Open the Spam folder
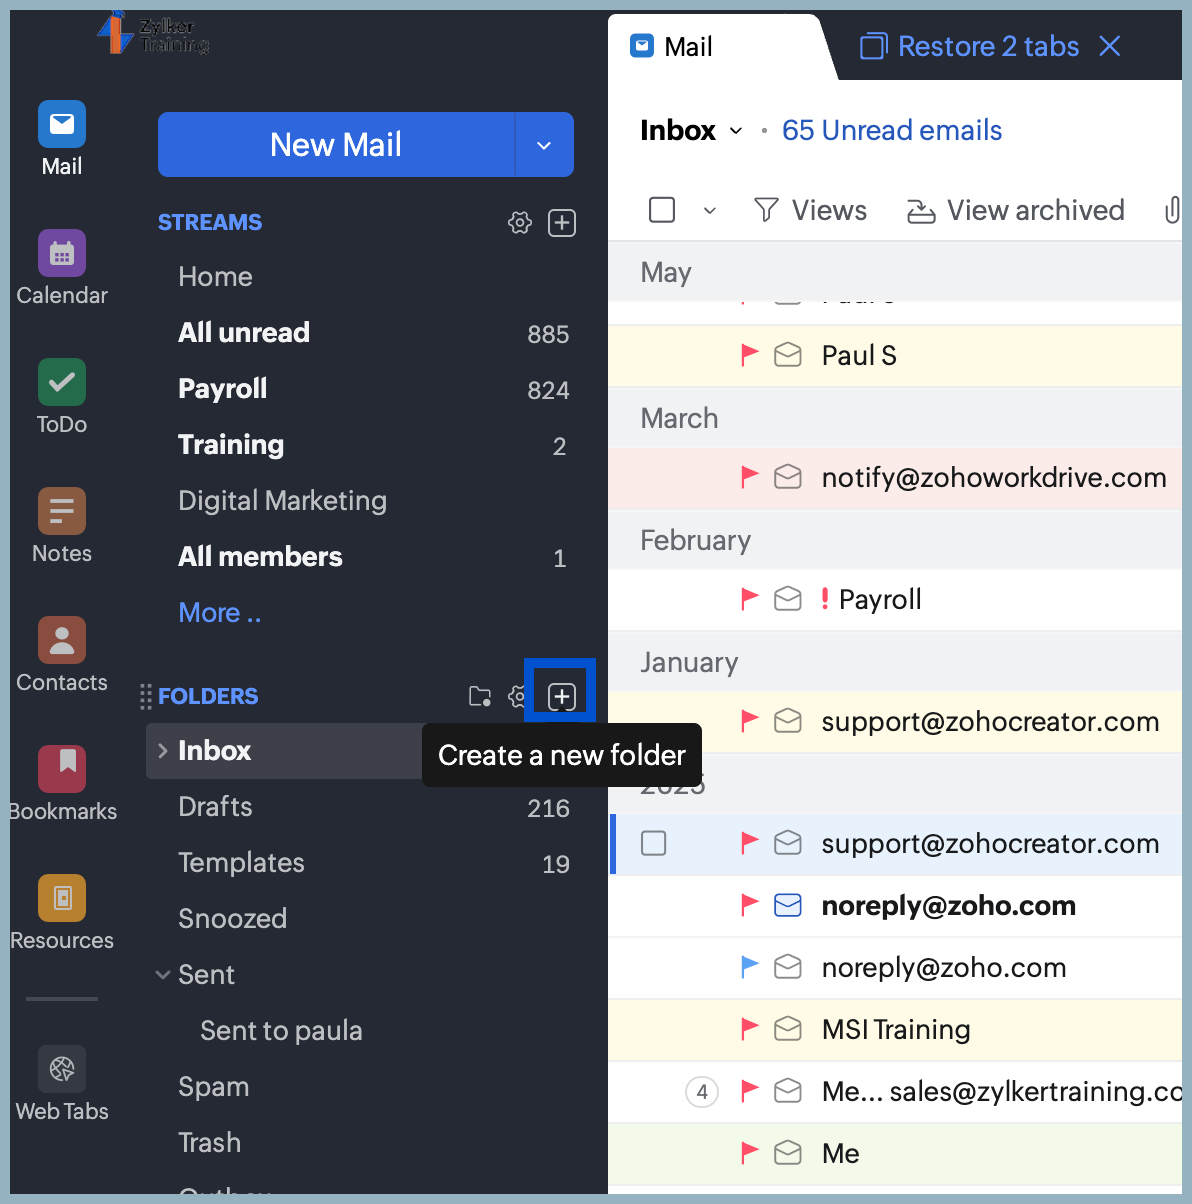Screen dimensions: 1192x1204 tap(213, 1087)
